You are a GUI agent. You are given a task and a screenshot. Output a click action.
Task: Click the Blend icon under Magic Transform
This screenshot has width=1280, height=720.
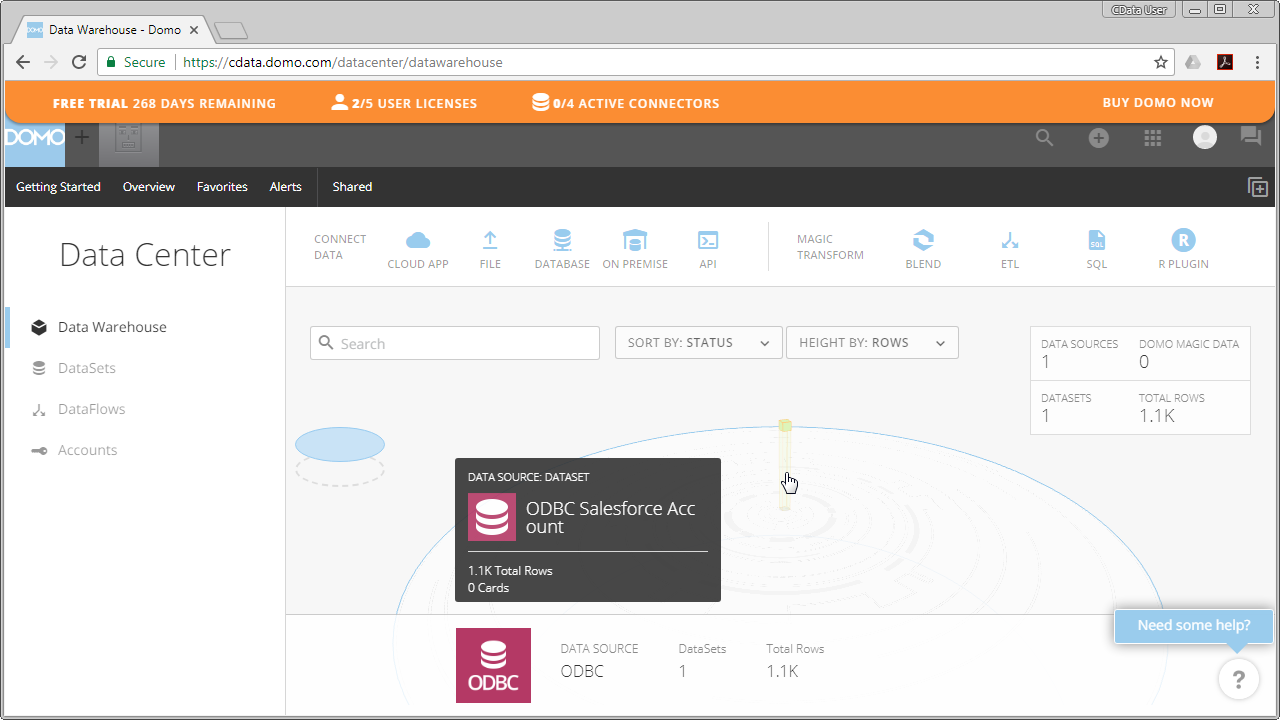[922, 241]
